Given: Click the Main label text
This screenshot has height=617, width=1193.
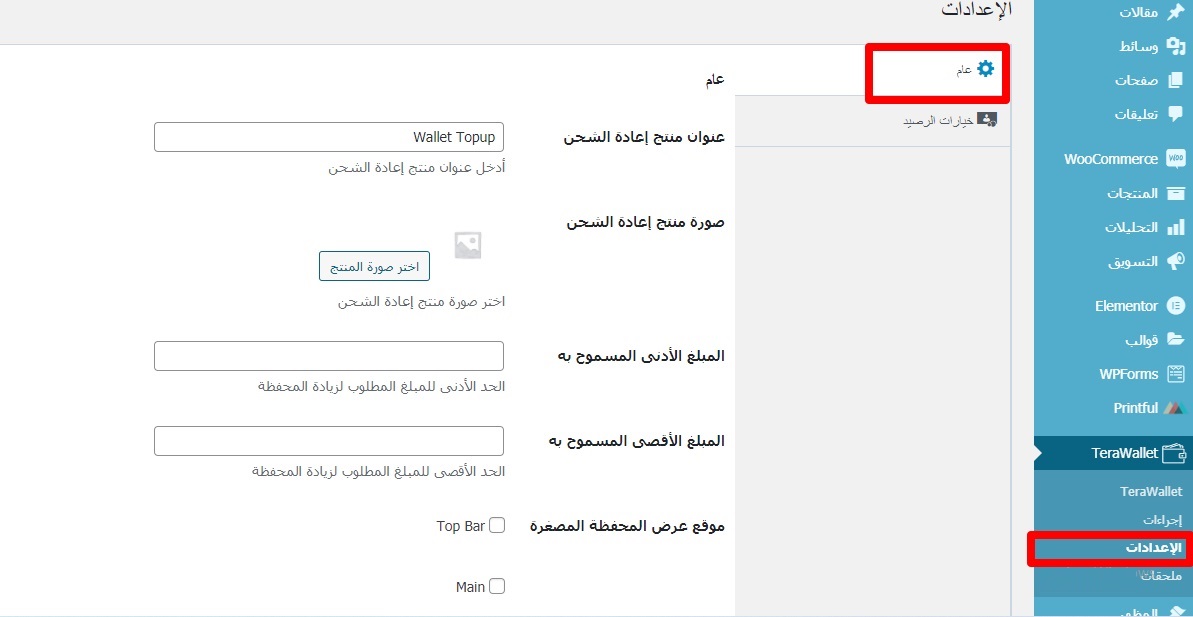Looking at the screenshot, I should pos(470,587).
